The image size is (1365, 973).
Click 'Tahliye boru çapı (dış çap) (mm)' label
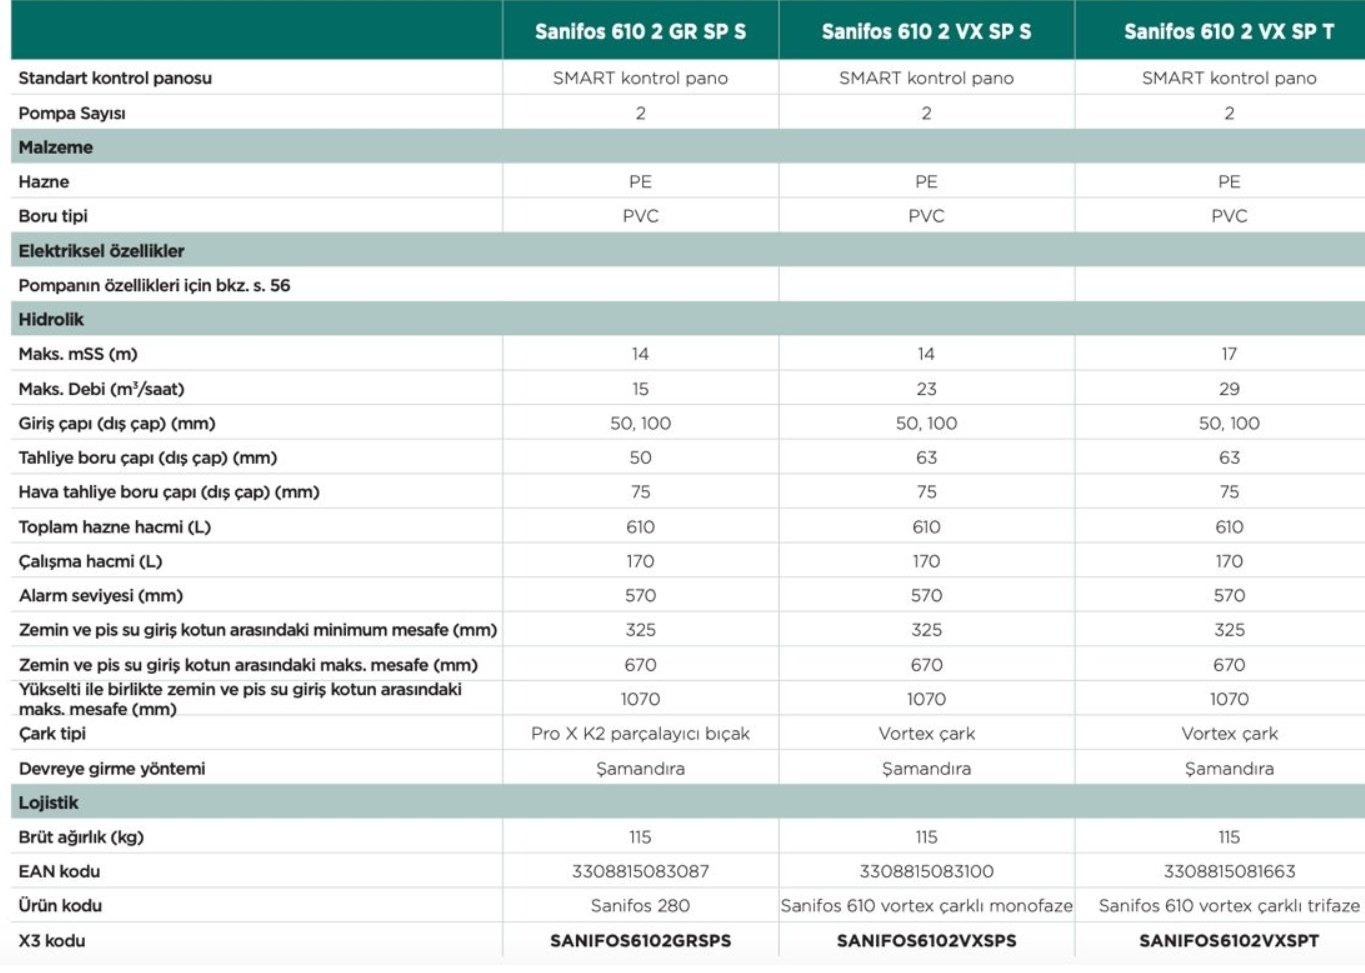click(x=148, y=458)
